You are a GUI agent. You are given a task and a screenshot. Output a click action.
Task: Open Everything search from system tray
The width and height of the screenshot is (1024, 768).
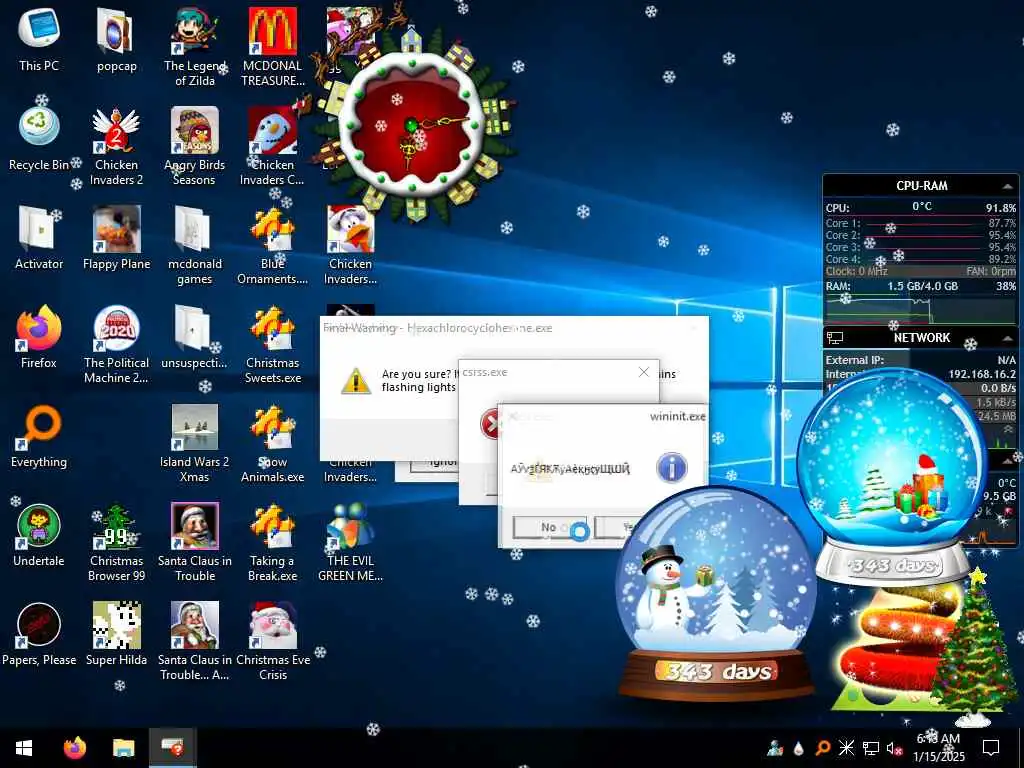[822, 748]
